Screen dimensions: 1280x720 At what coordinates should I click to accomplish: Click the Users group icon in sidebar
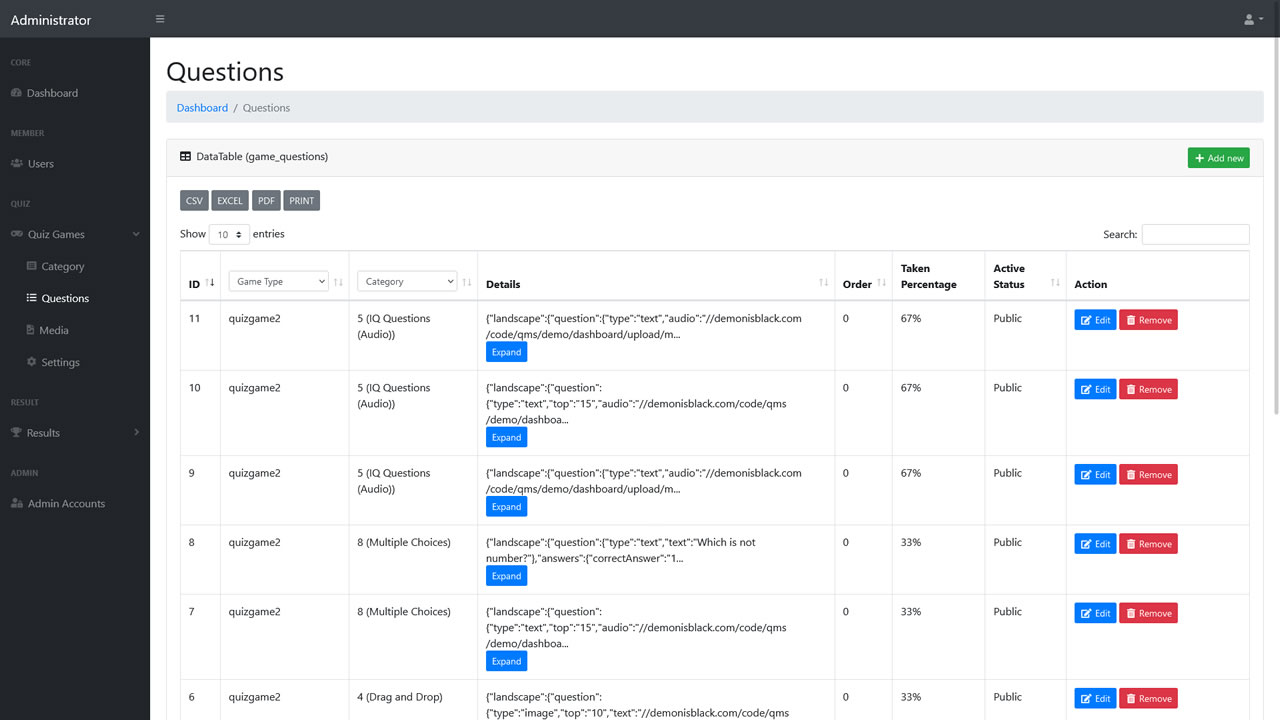point(17,164)
